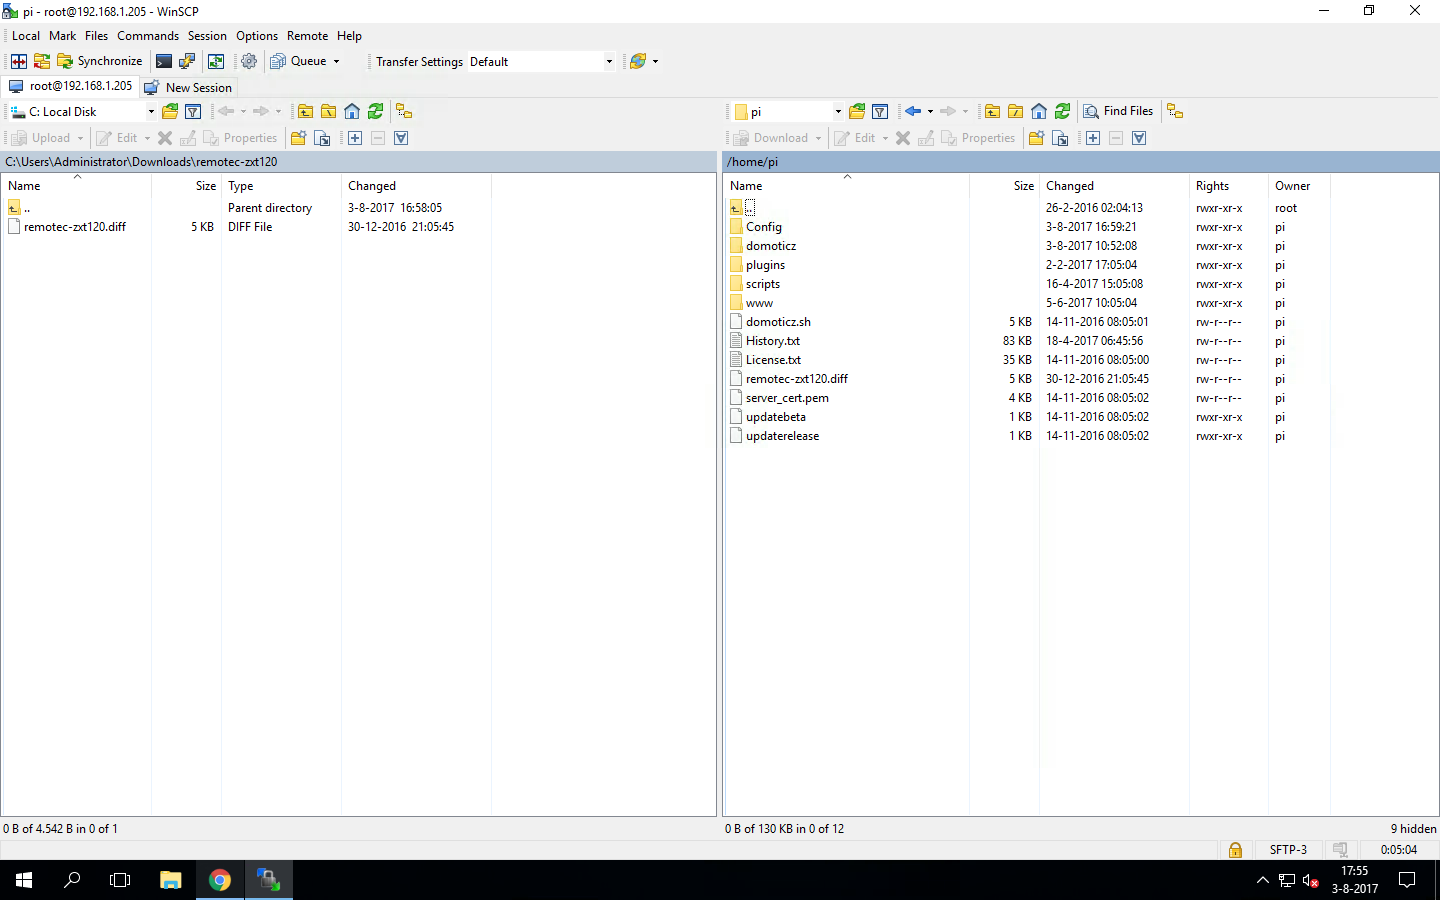Go to remote home directory icon
The image size is (1440, 900).
coord(1039,111)
